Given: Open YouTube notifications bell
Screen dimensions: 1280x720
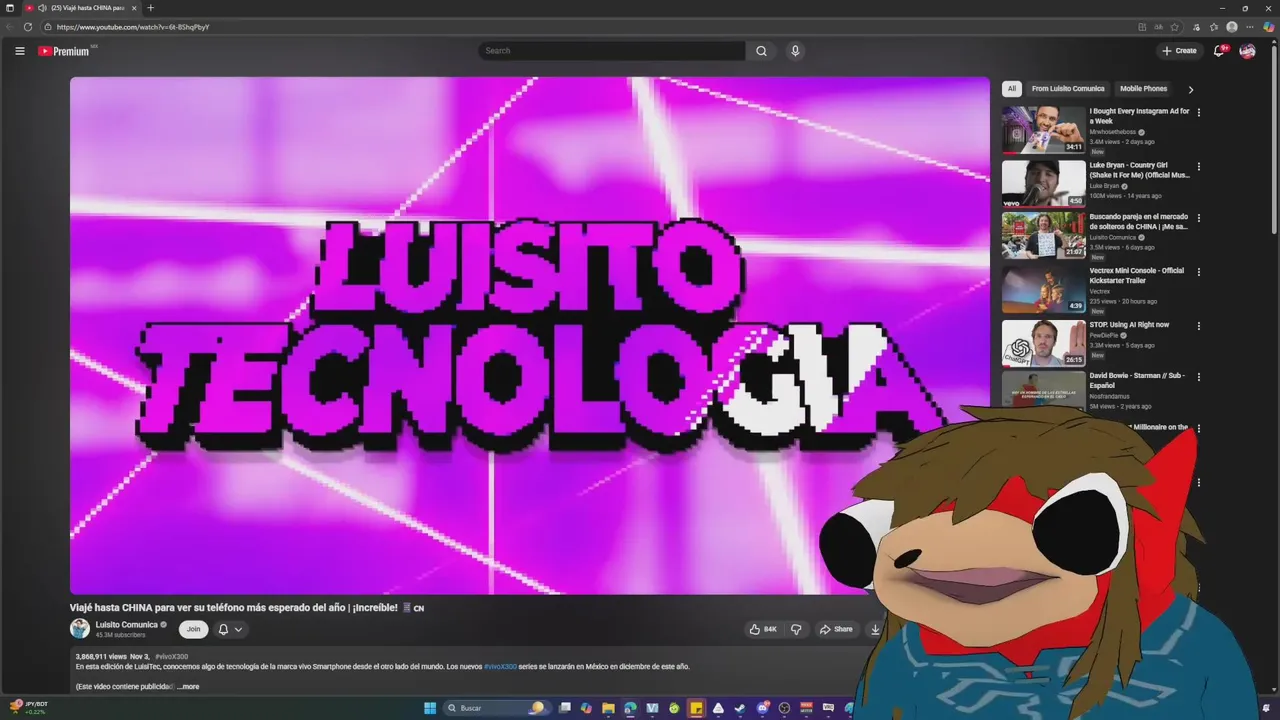Looking at the screenshot, I should [1219, 51].
